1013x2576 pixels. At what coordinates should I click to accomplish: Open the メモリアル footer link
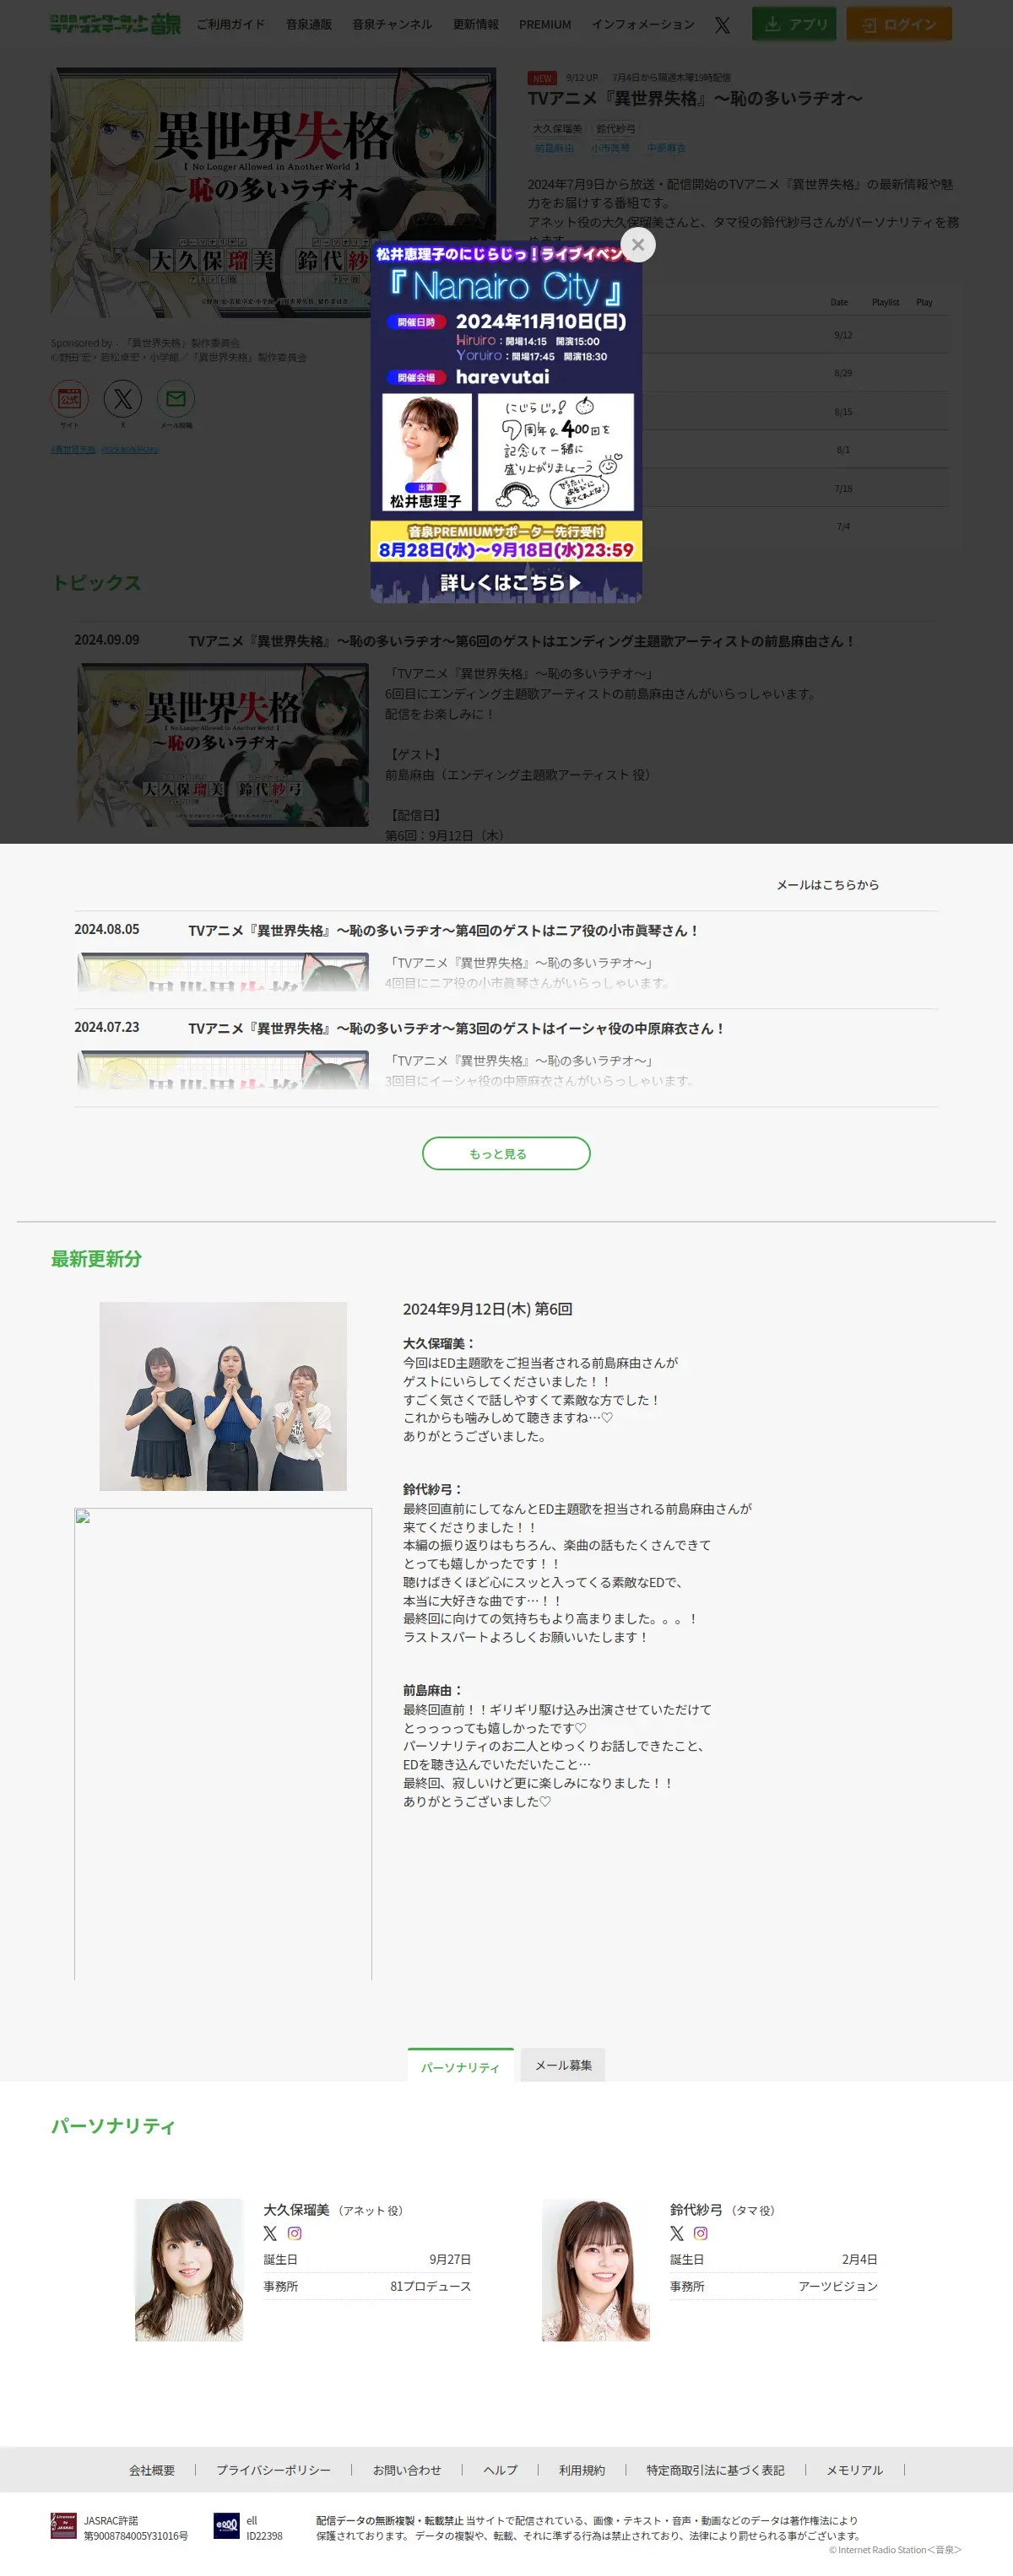pos(854,2470)
